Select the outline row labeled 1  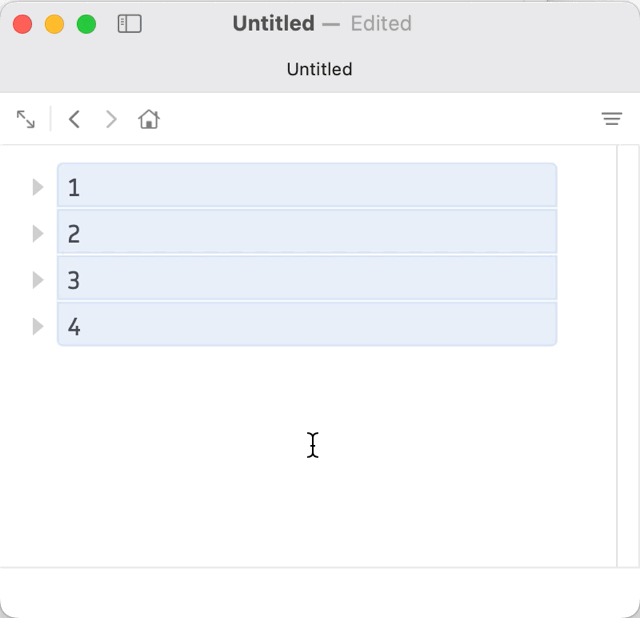pos(306,187)
